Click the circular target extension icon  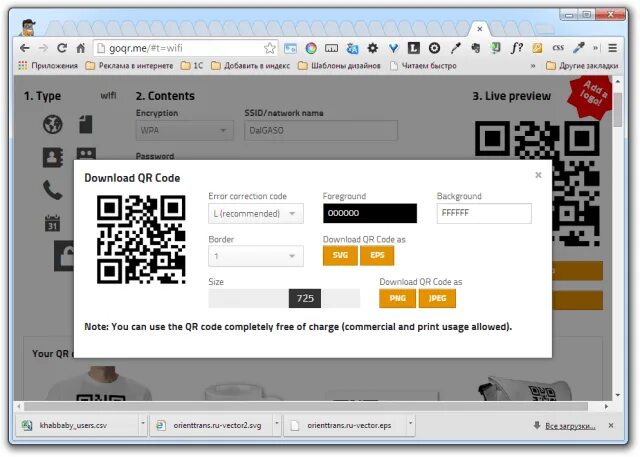coord(434,48)
